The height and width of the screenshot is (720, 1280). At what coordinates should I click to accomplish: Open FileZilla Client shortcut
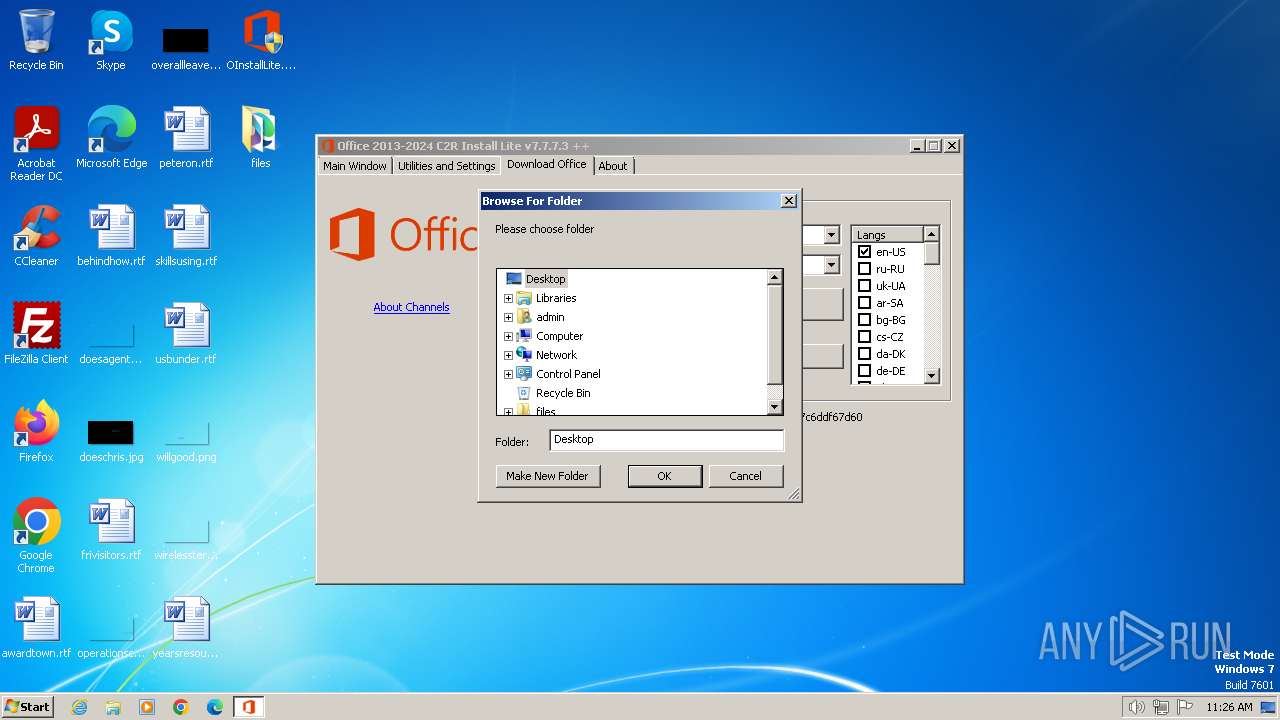(x=36, y=333)
